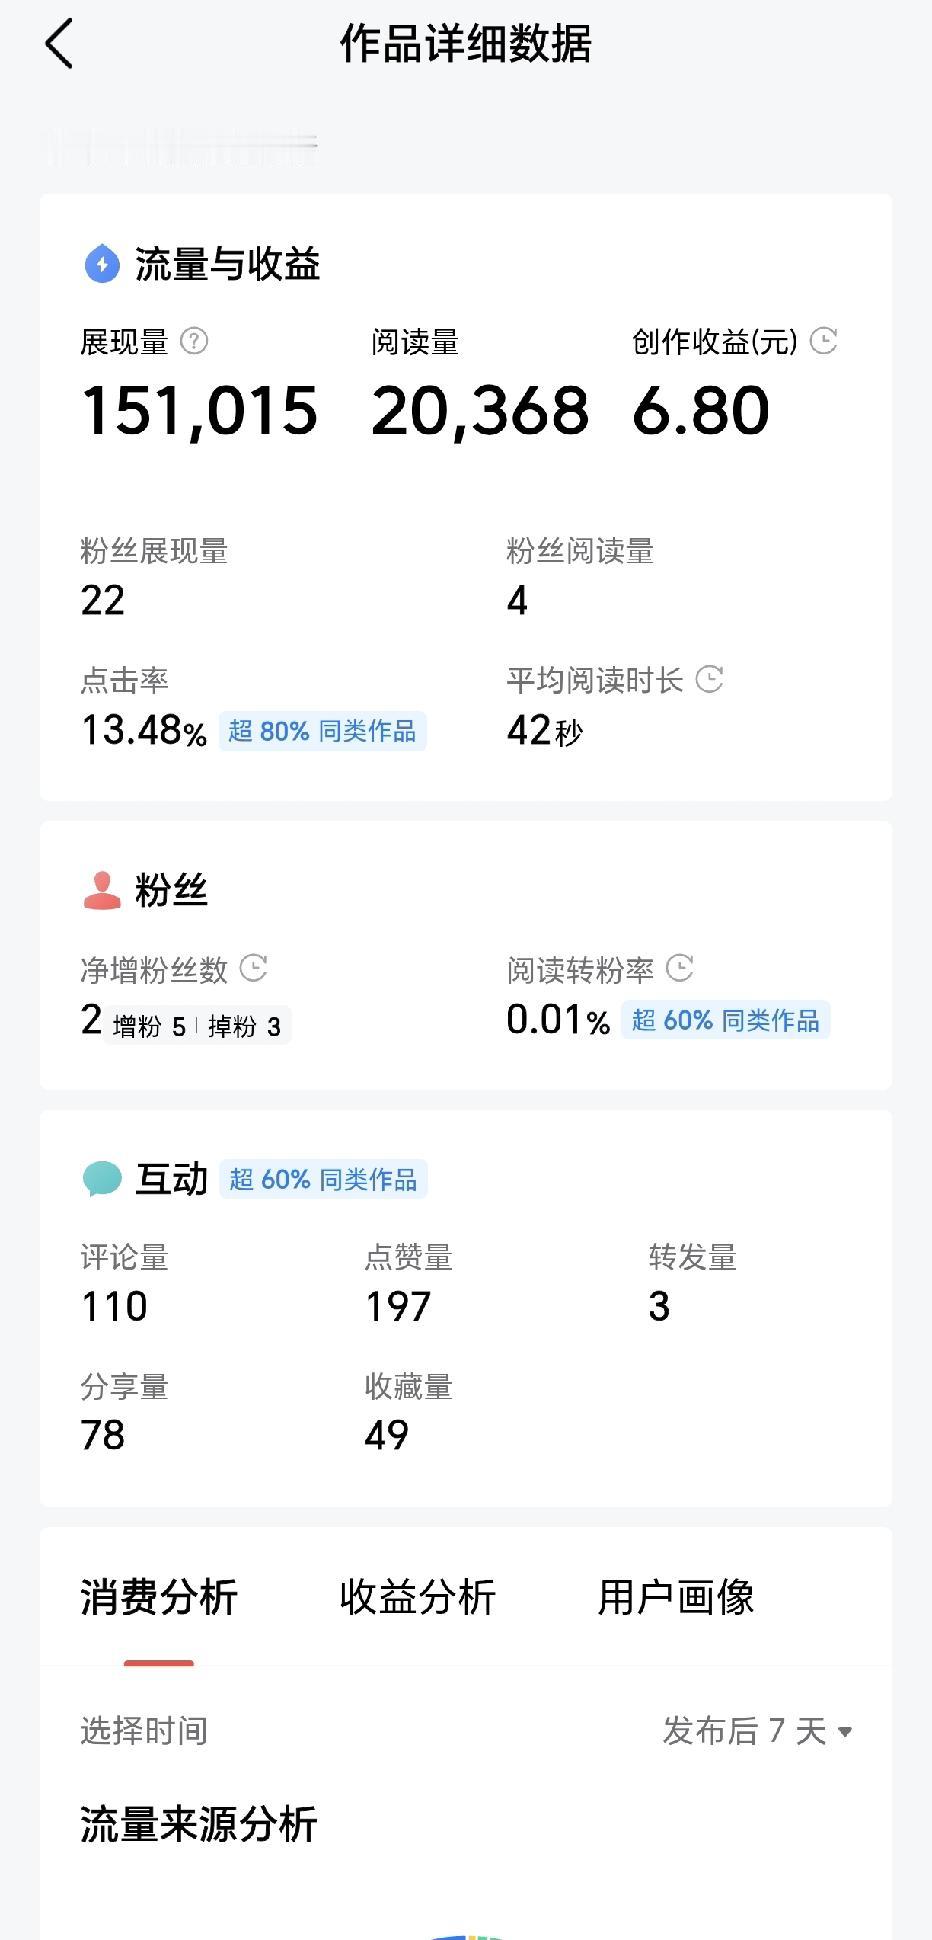Viewport: 932px width, 1940px height.
Task: Tap the 151,015 展现量 value
Action: pos(200,411)
